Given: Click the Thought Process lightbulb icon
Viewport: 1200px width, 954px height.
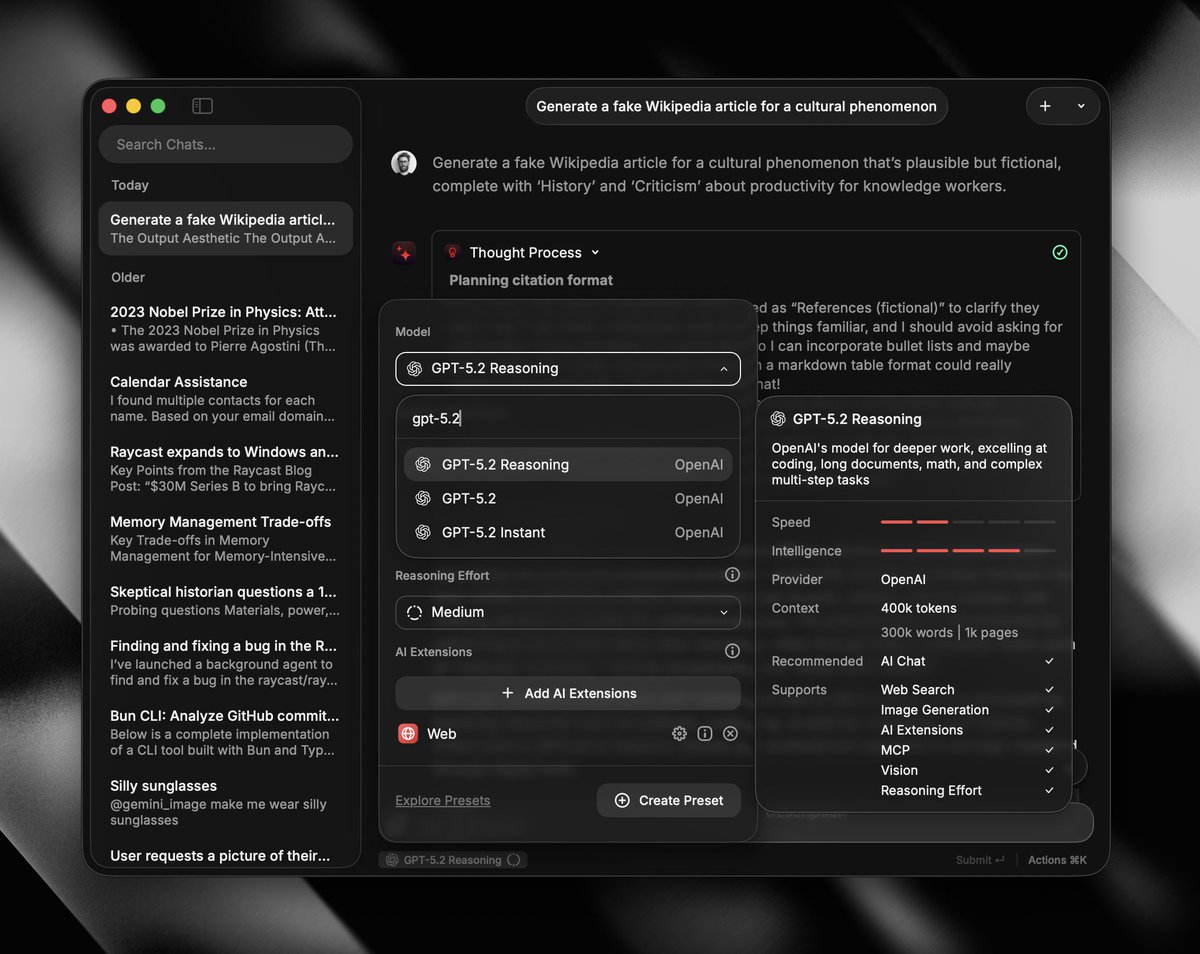Looking at the screenshot, I should tap(452, 253).
